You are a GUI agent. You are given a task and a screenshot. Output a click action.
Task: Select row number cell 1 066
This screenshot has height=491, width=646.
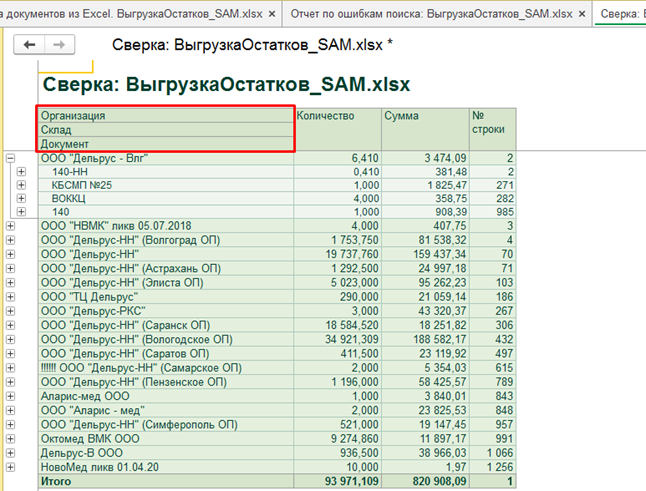(x=493, y=453)
